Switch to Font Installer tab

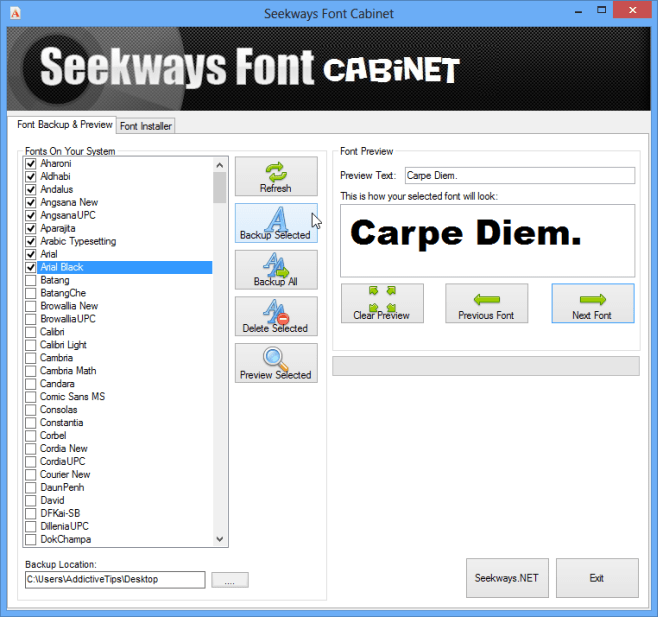146,126
